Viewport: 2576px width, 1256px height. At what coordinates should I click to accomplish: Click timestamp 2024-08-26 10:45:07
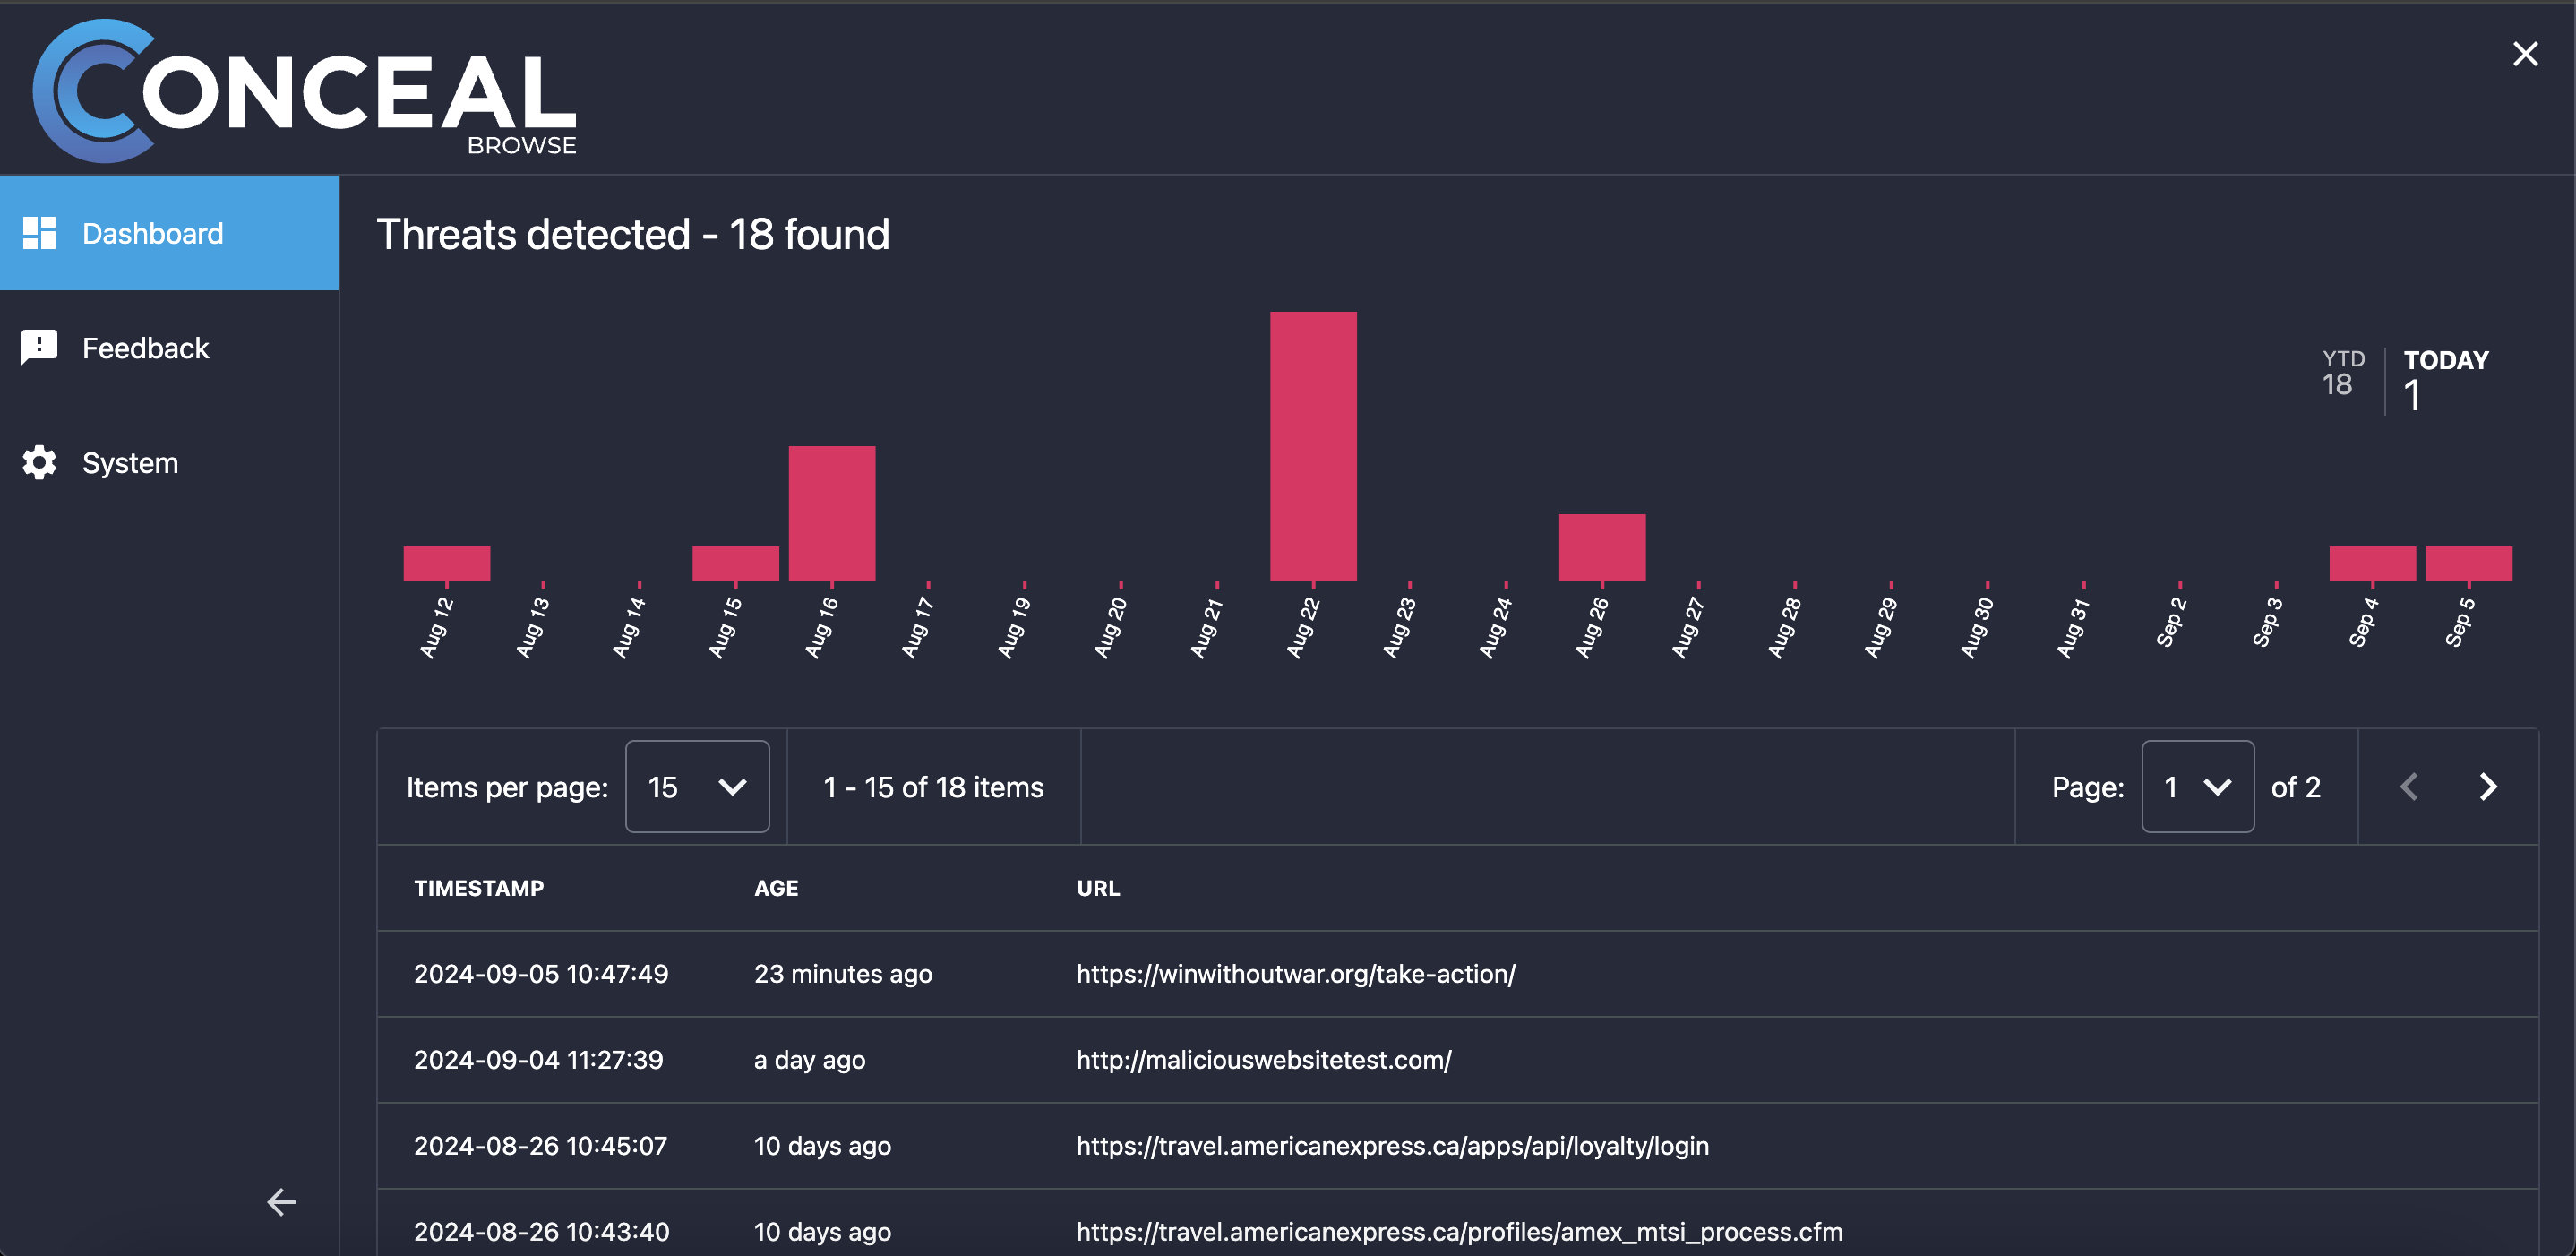click(x=541, y=1146)
